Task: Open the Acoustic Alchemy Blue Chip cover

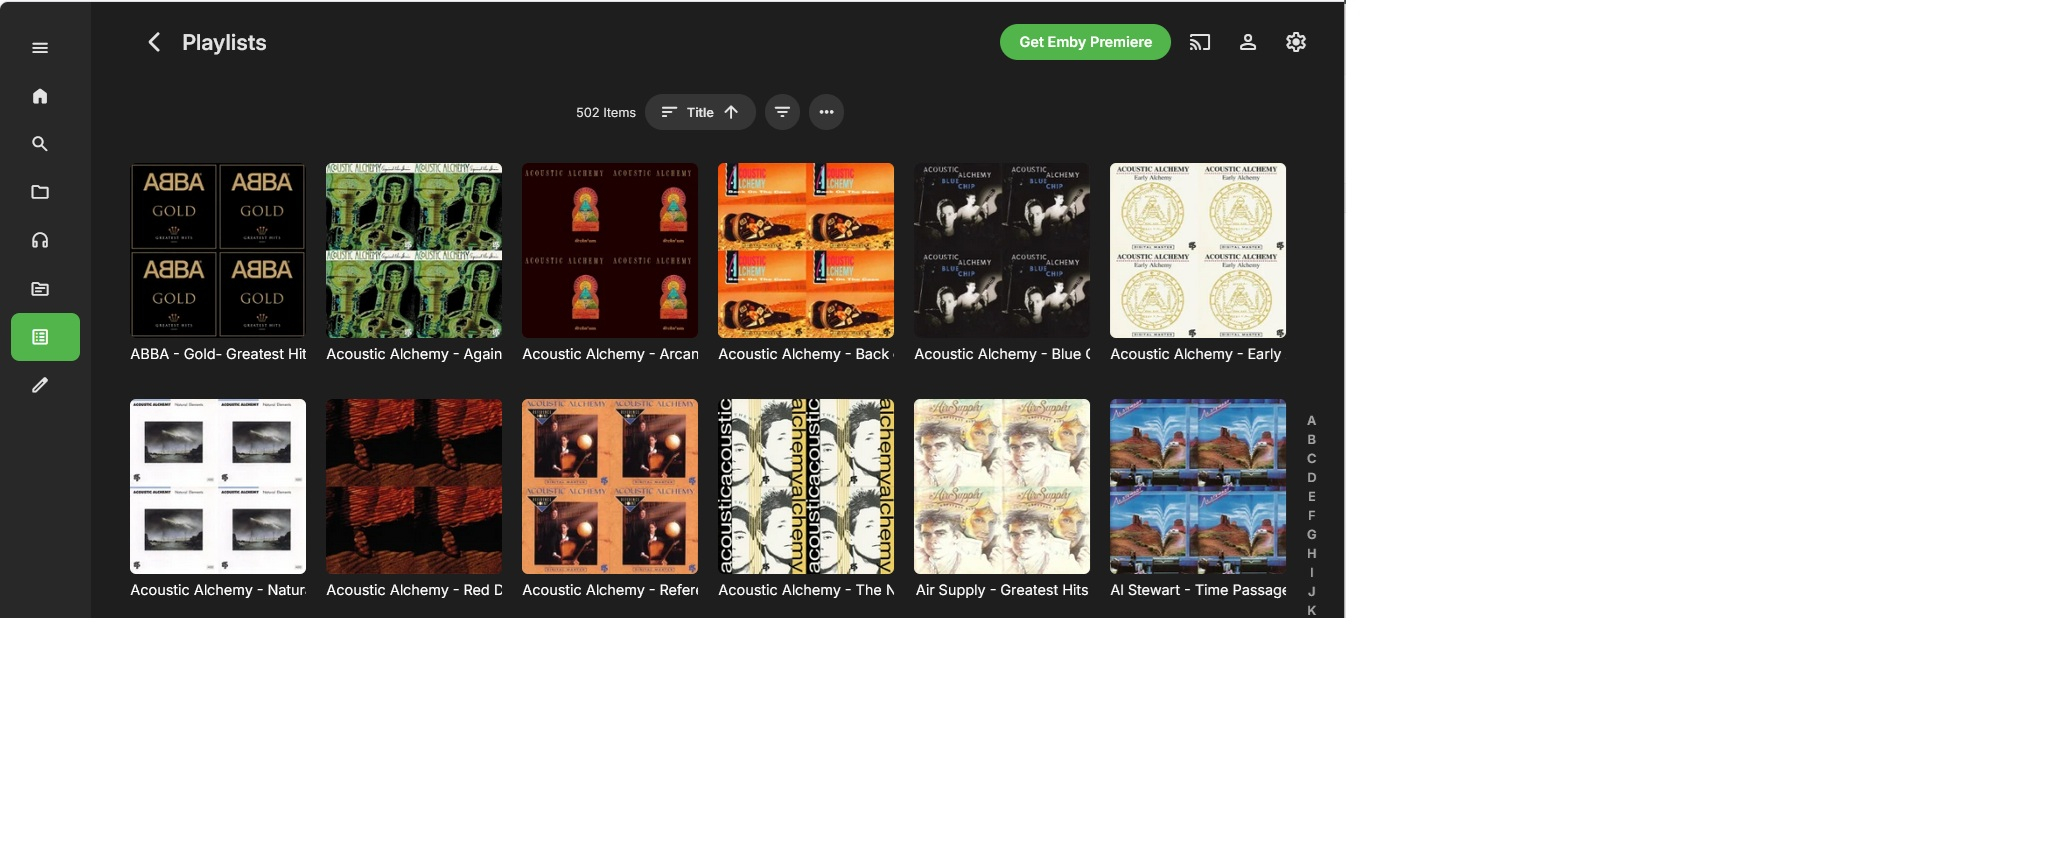Action: [1002, 250]
